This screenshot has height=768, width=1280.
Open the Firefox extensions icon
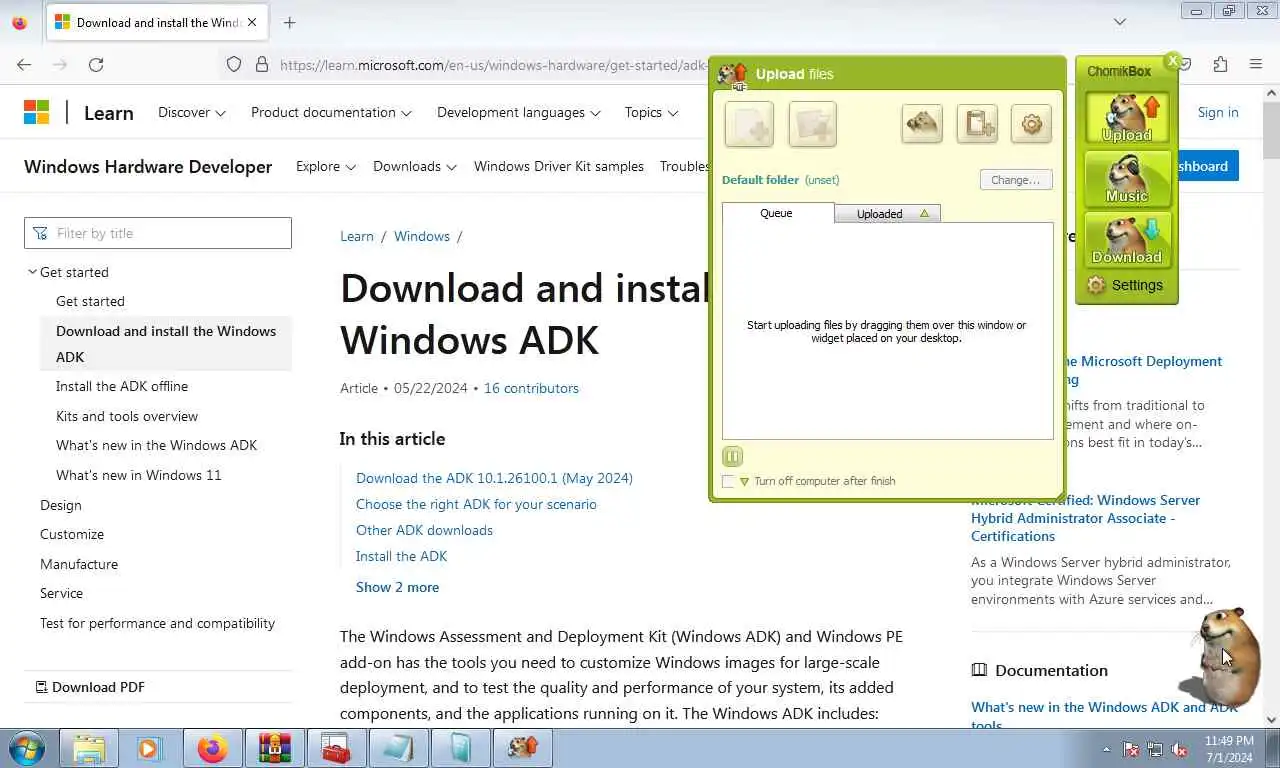(1220, 64)
